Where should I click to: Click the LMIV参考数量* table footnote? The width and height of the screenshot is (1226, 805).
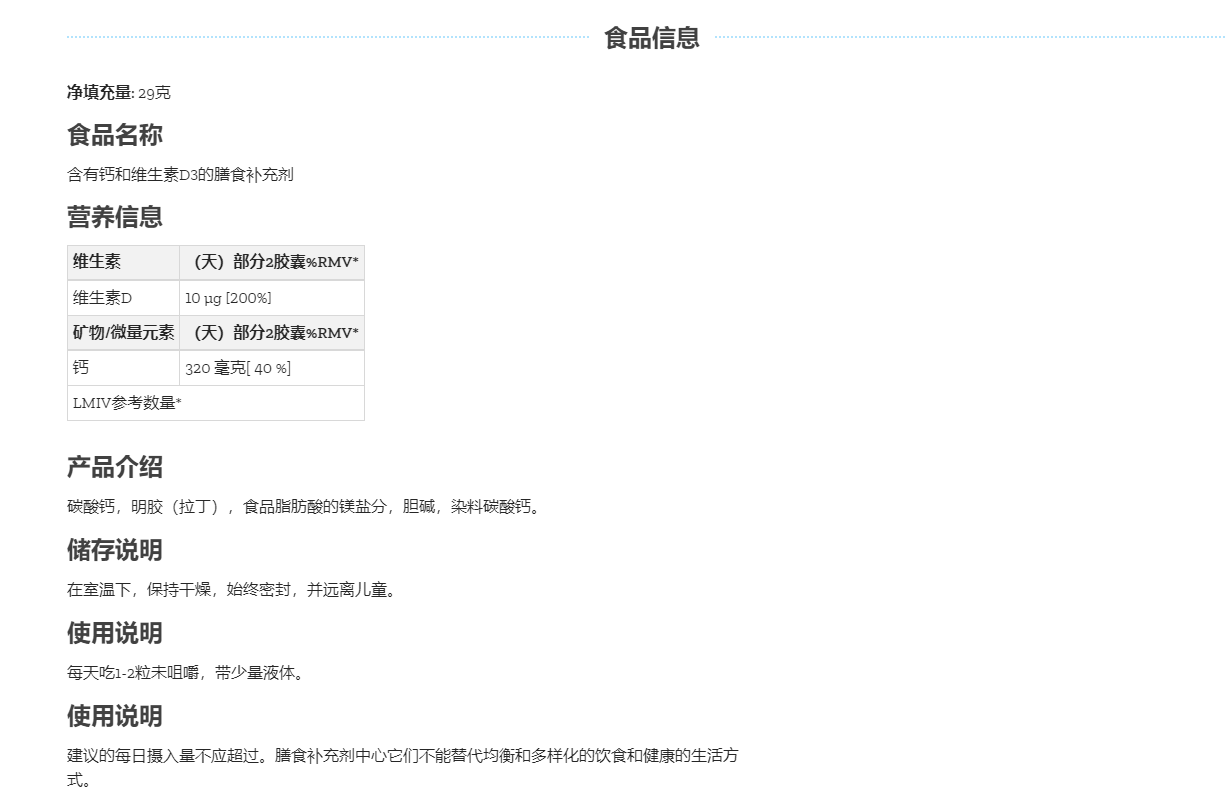click(127, 403)
